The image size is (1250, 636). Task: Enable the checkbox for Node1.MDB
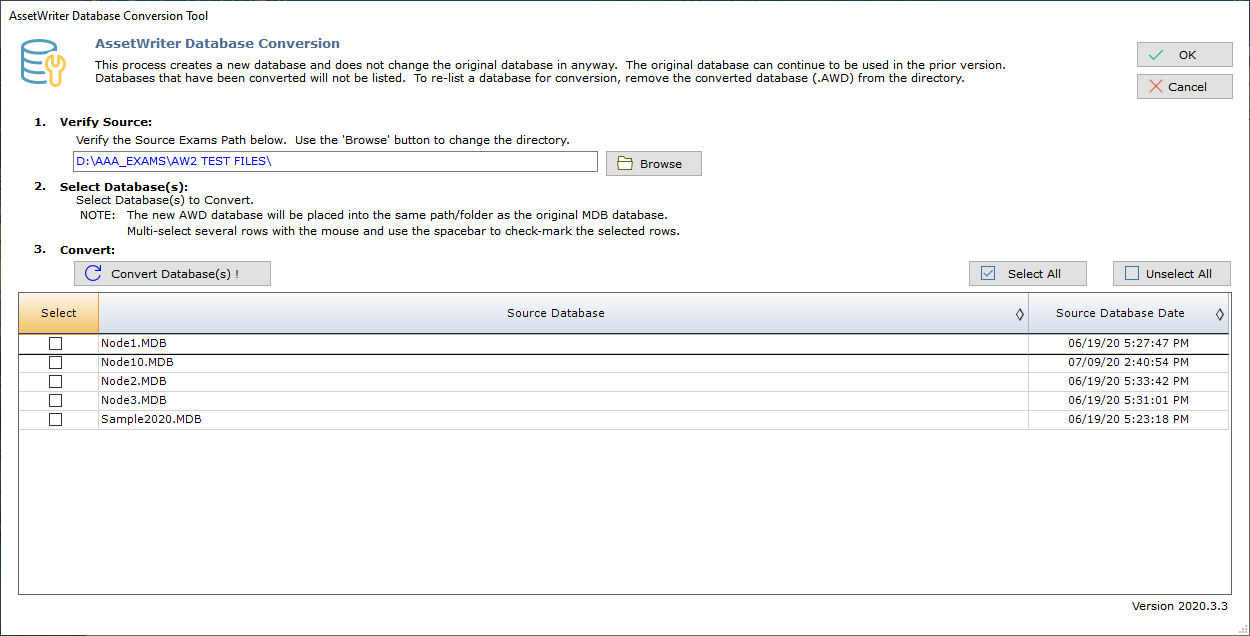click(x=55, y=343)
